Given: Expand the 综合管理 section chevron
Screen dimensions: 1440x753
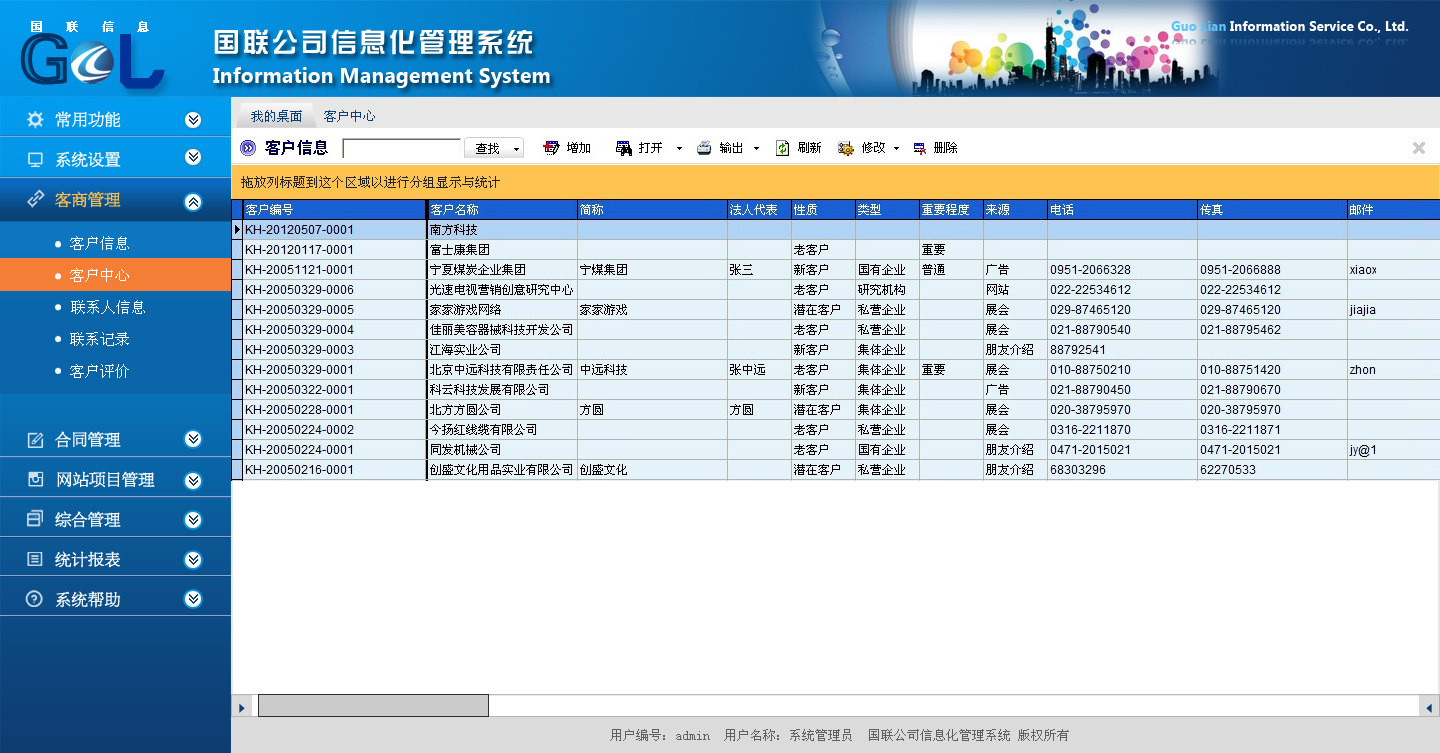Looking at the screenshot, I should pyautogui.click(x=193, y=520).
